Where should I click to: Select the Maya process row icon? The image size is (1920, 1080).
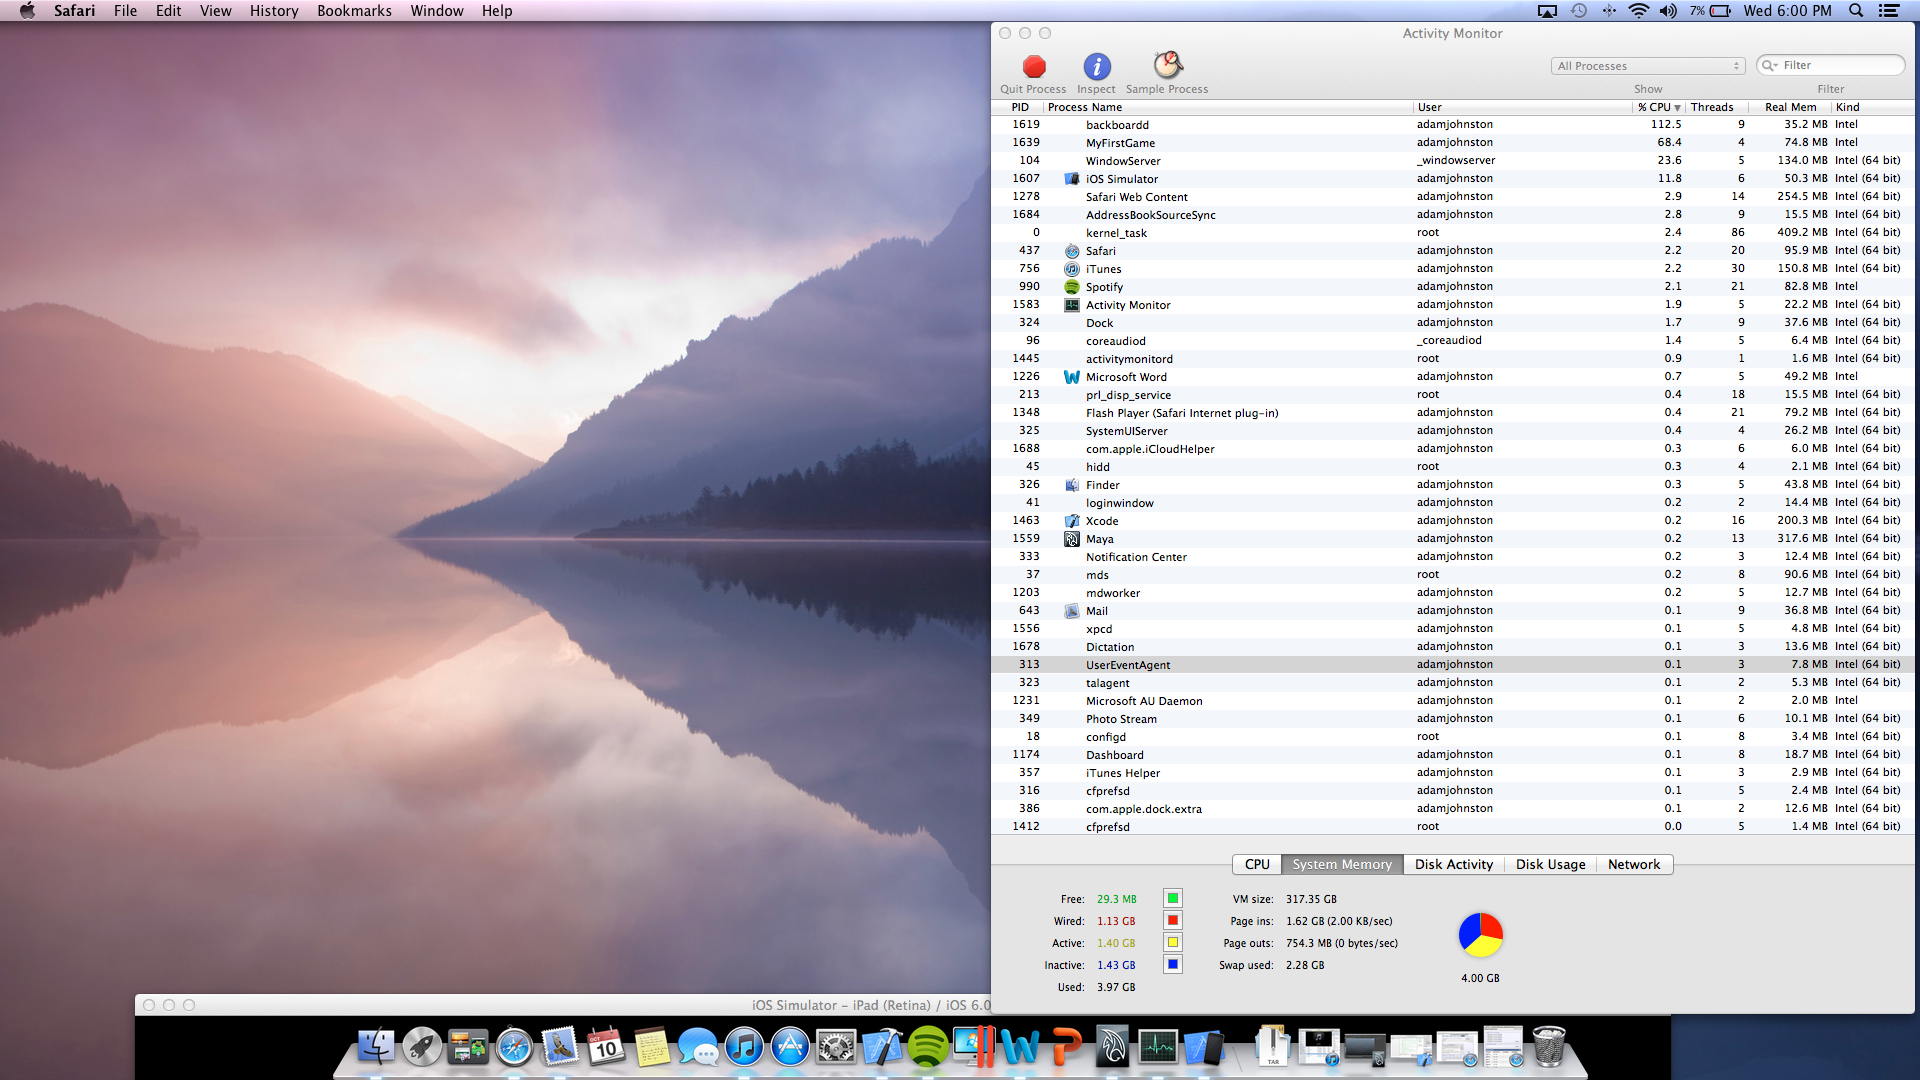(x=1072, y=539)
